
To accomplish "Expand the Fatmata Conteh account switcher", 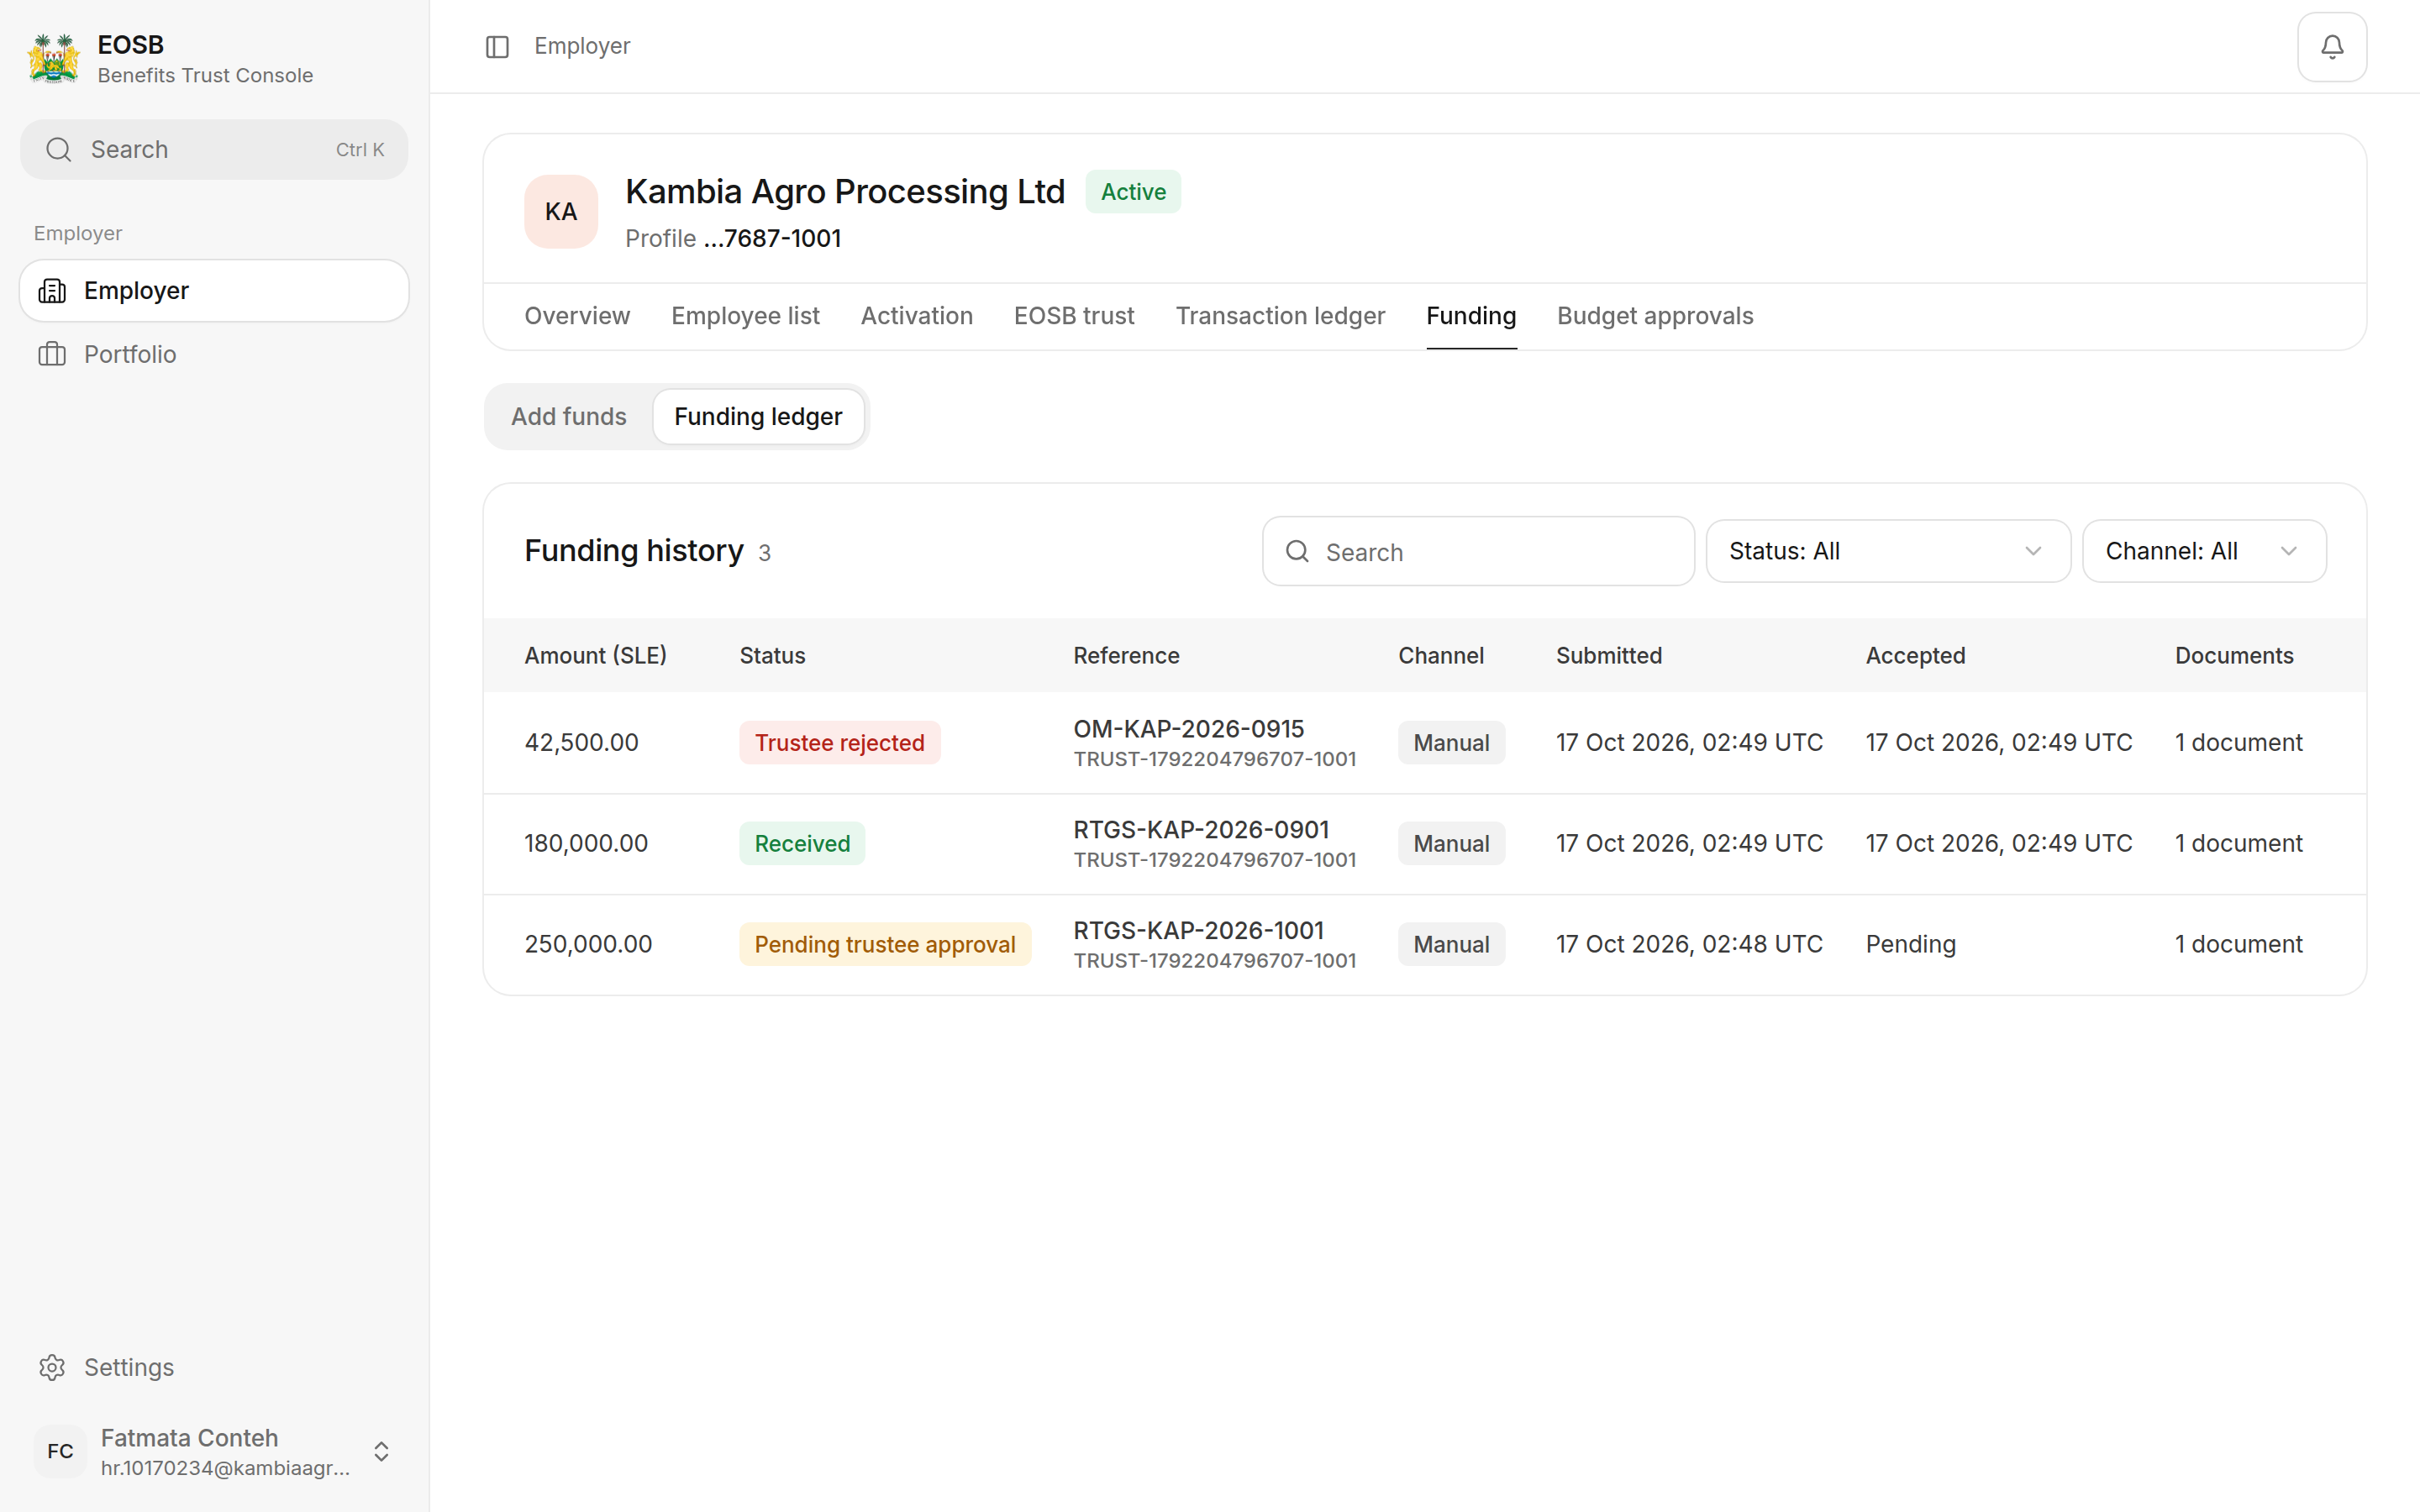I will [x=381, y=1451].
